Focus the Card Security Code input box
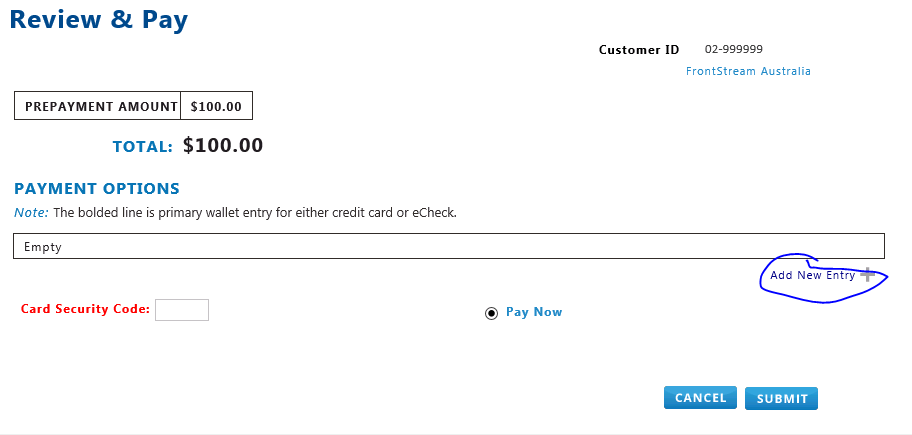 pyautogui.click(x=182, y=310)
